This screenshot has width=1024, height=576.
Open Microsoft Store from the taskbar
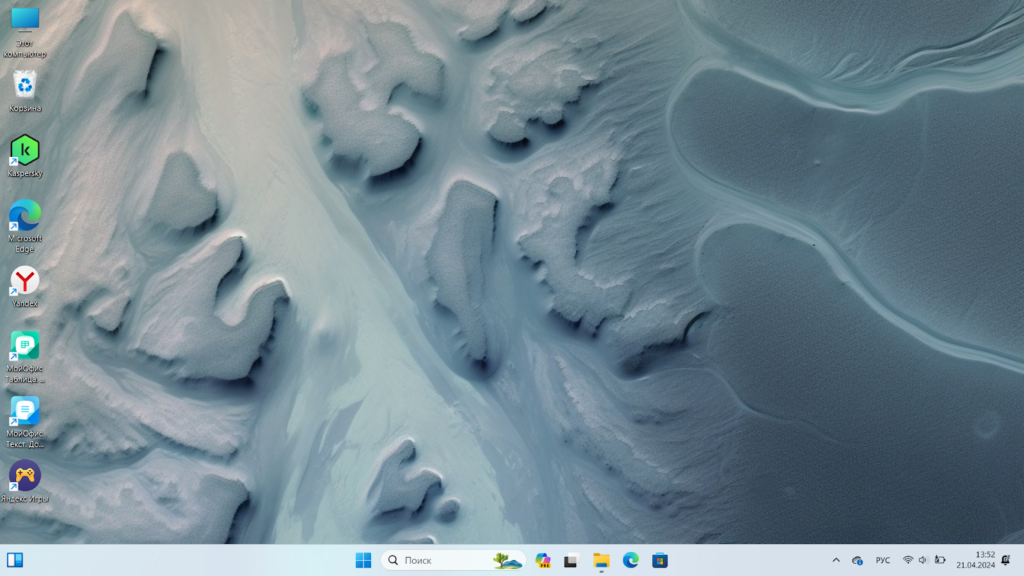tap(660, 560)
